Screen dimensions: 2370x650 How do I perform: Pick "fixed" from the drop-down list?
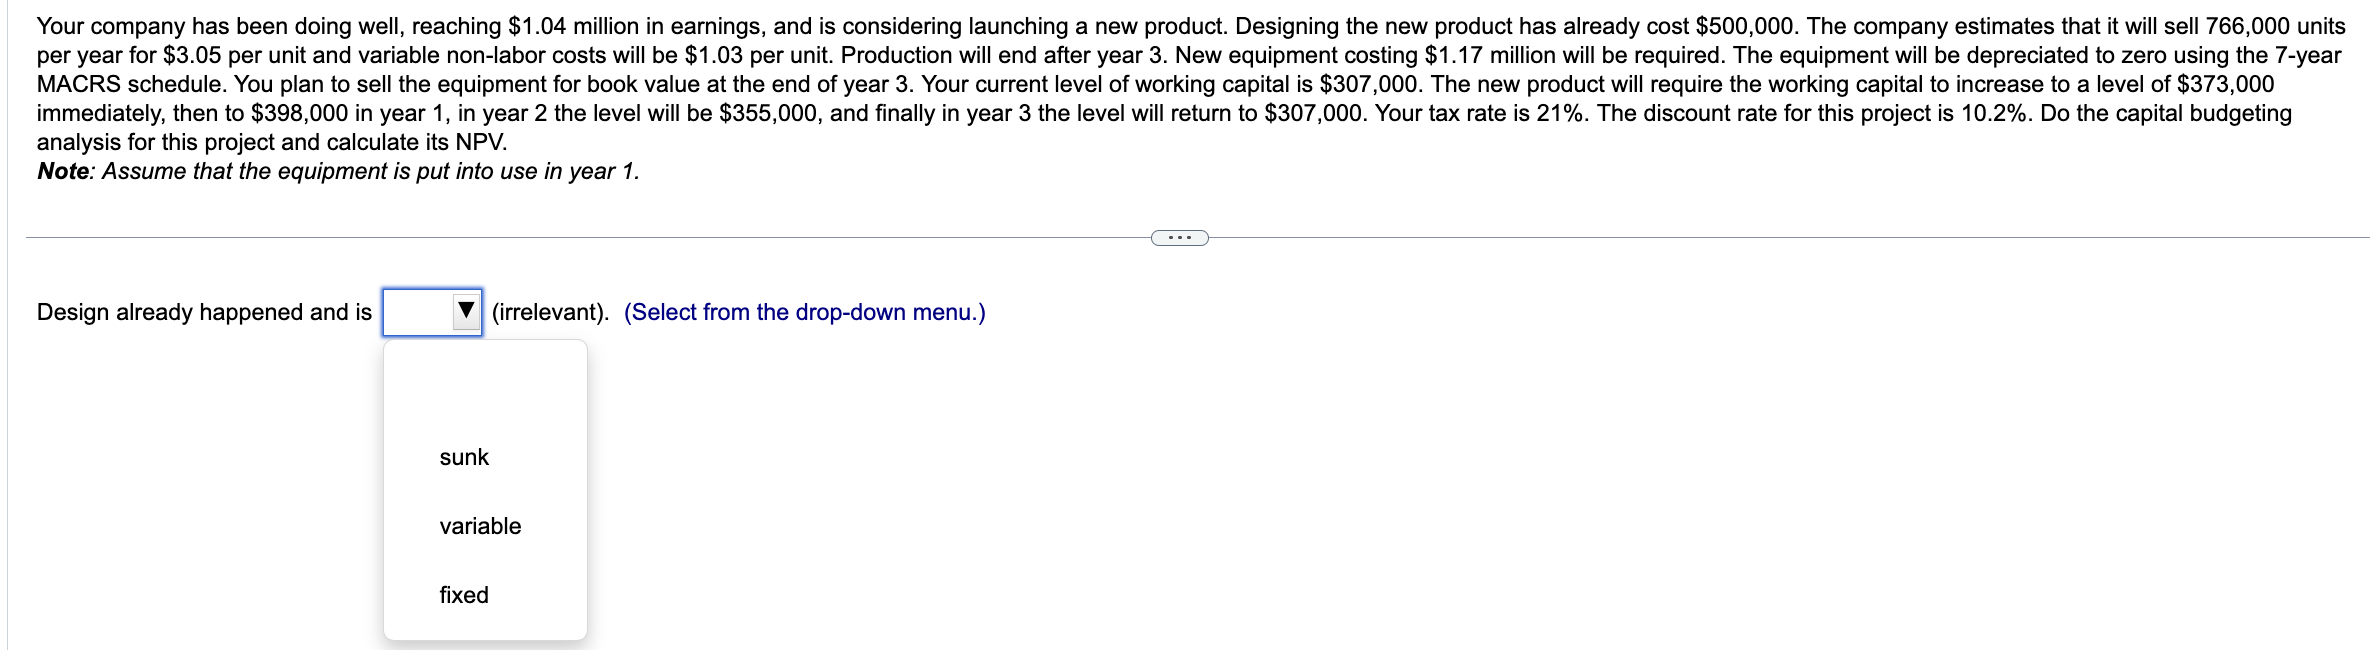point(463,595)
